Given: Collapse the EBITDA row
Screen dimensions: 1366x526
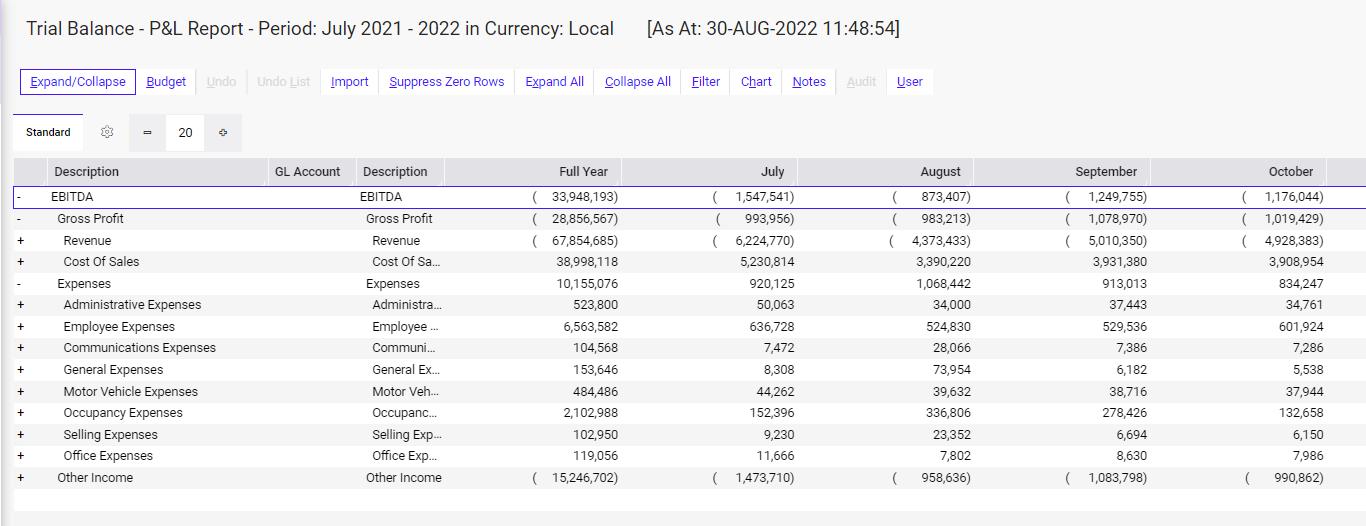Looking at the screenshot, I should 20,197.
